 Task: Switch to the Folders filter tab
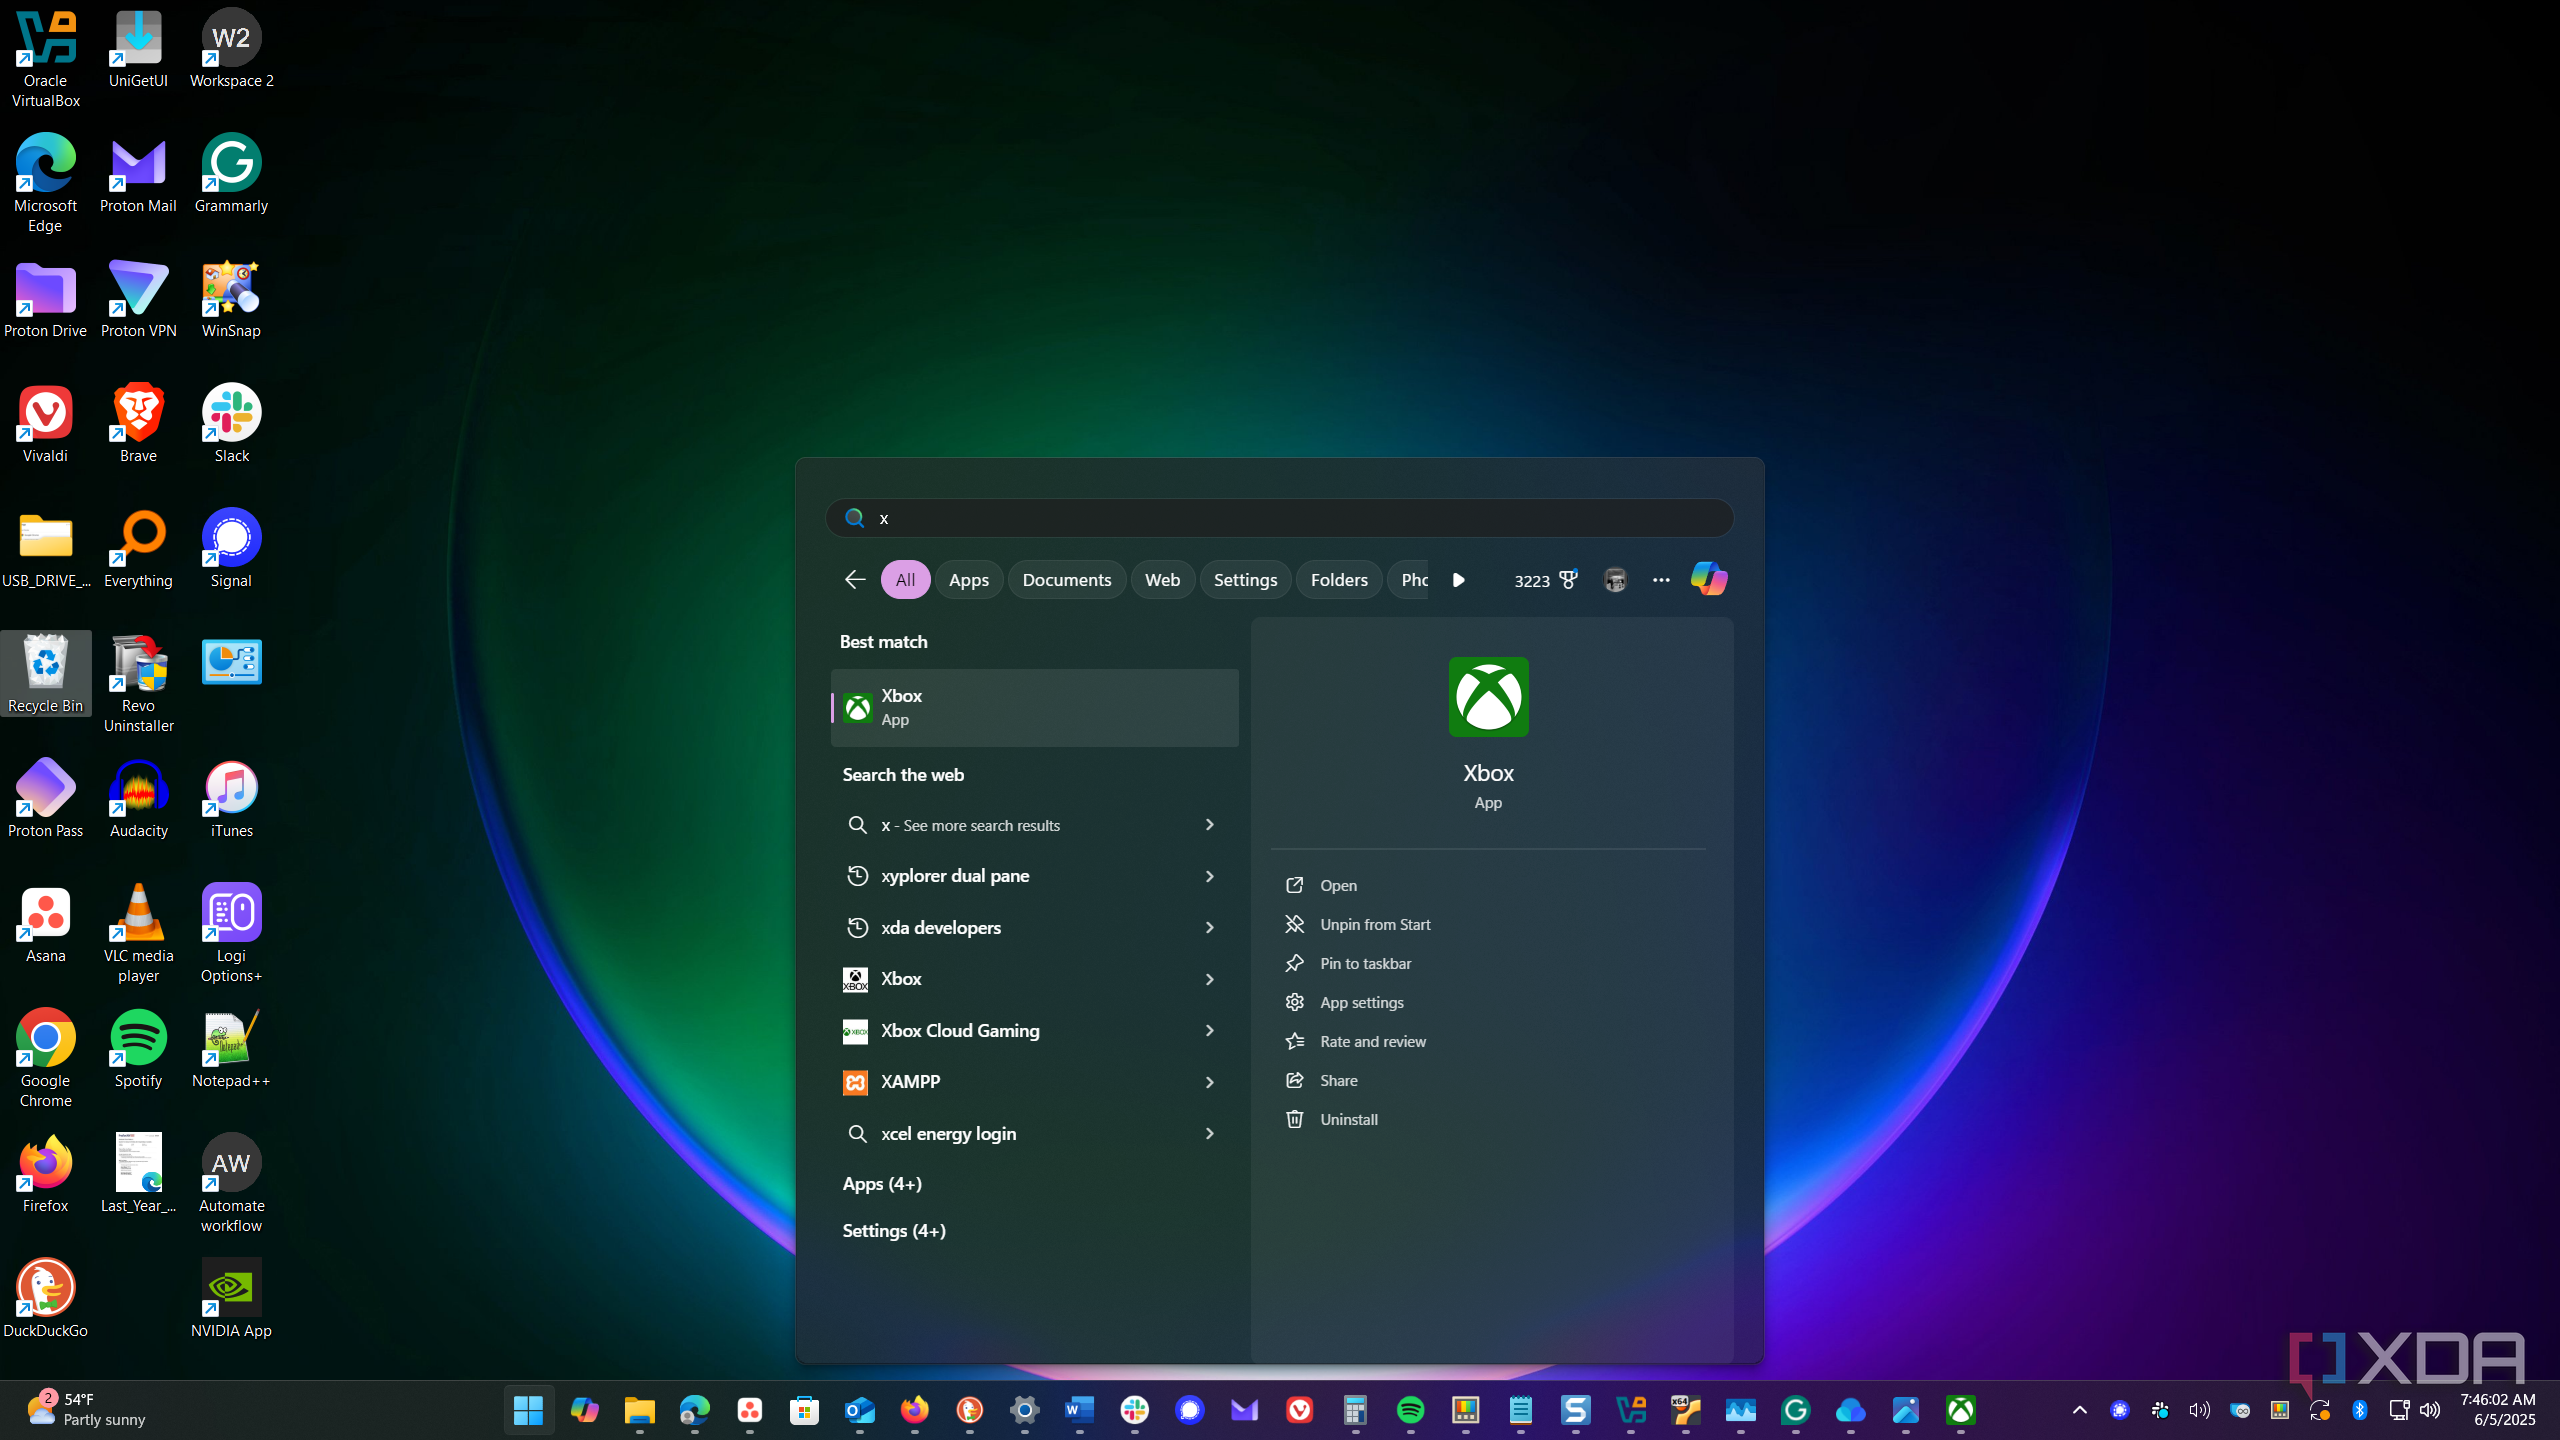1339,580
